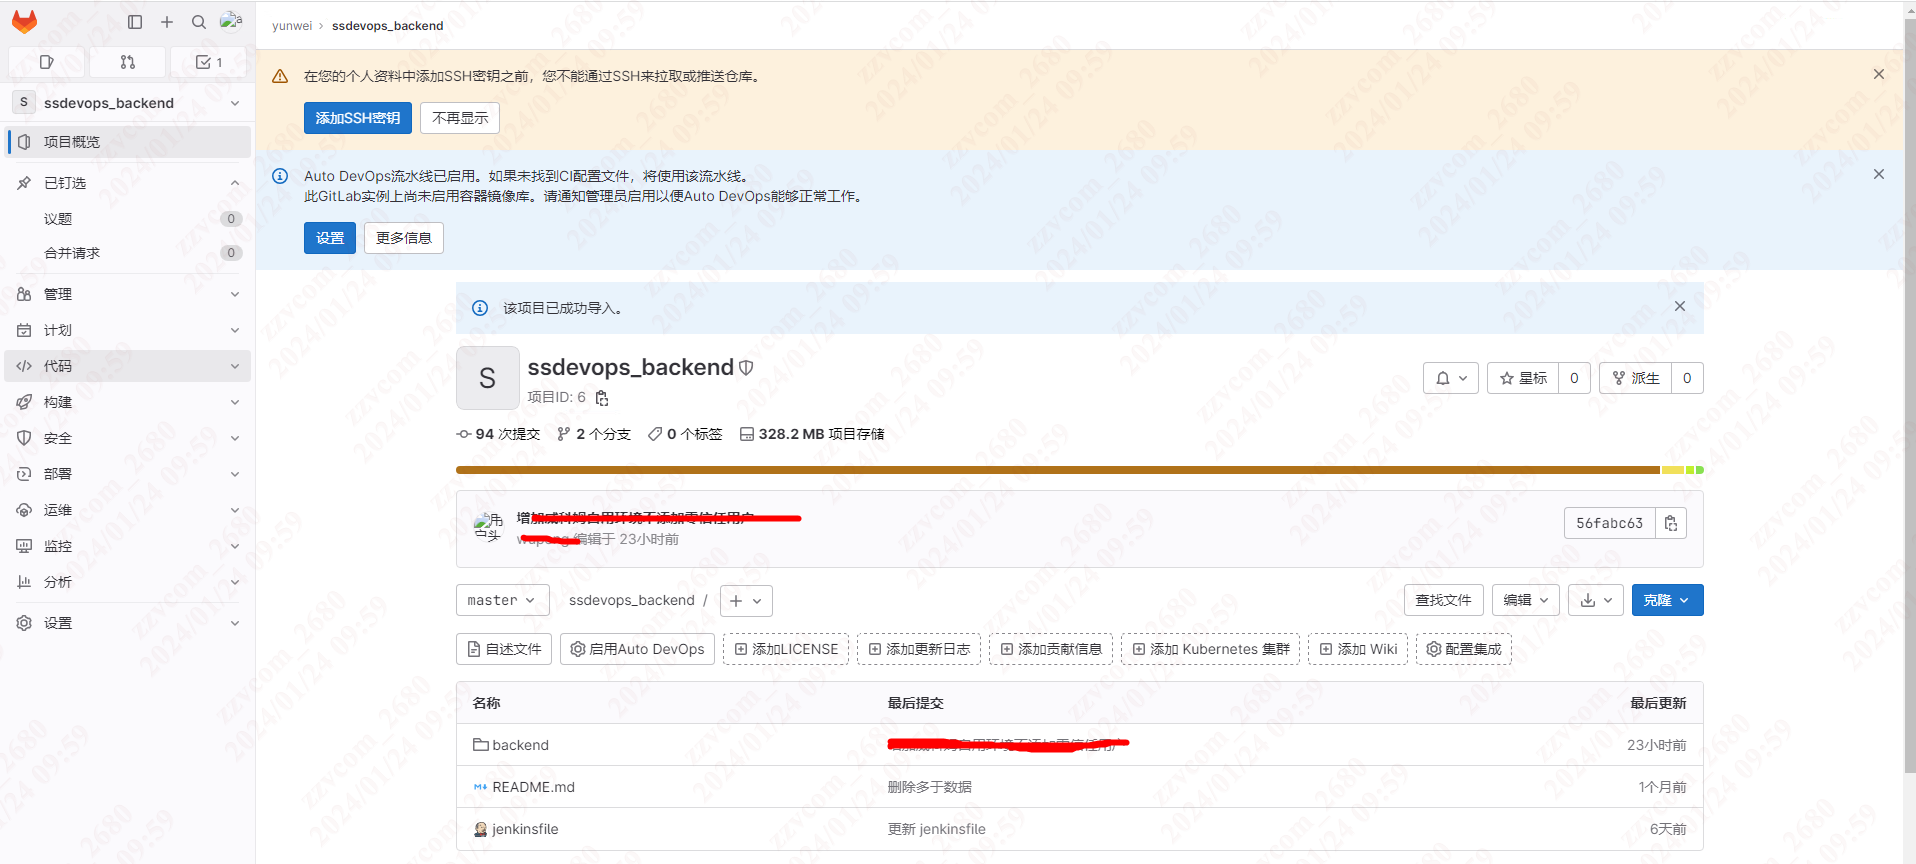Fork the project with 派生 button
The width and height of the screenshot is (1916, 864).
point(1636,378)
